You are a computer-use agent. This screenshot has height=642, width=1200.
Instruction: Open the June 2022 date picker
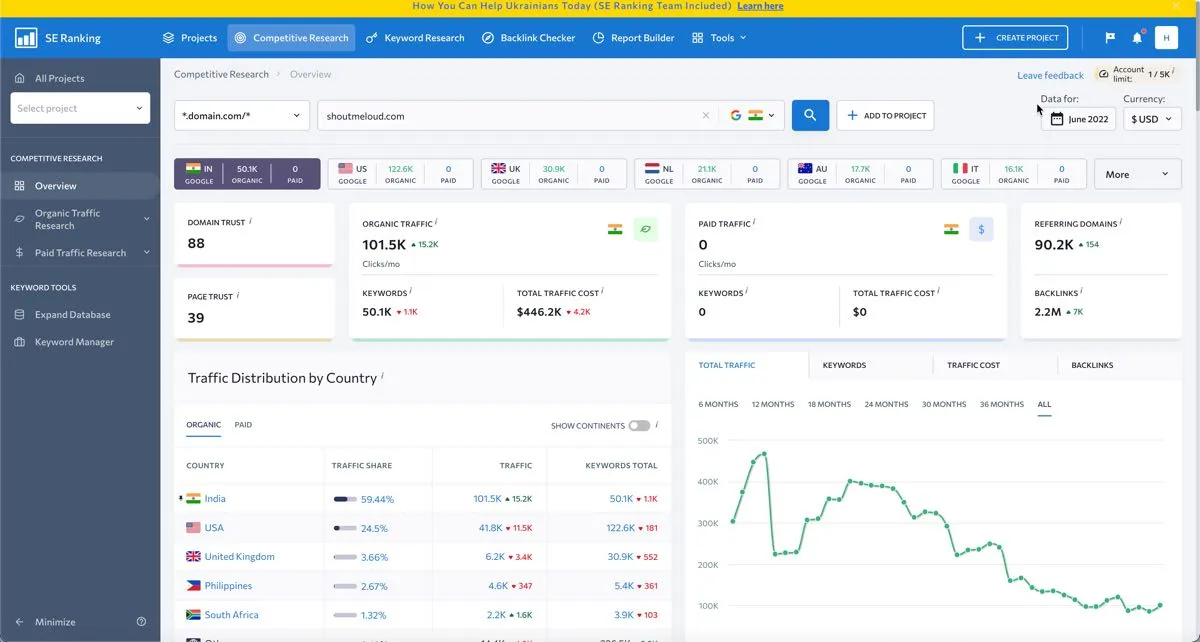click(1078, 118)
